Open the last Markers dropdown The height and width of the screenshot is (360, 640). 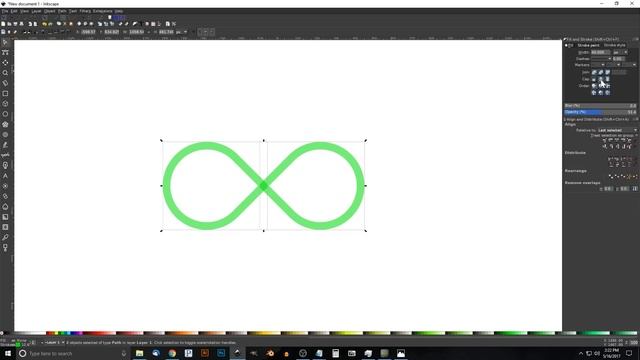(x=629, y=65)
